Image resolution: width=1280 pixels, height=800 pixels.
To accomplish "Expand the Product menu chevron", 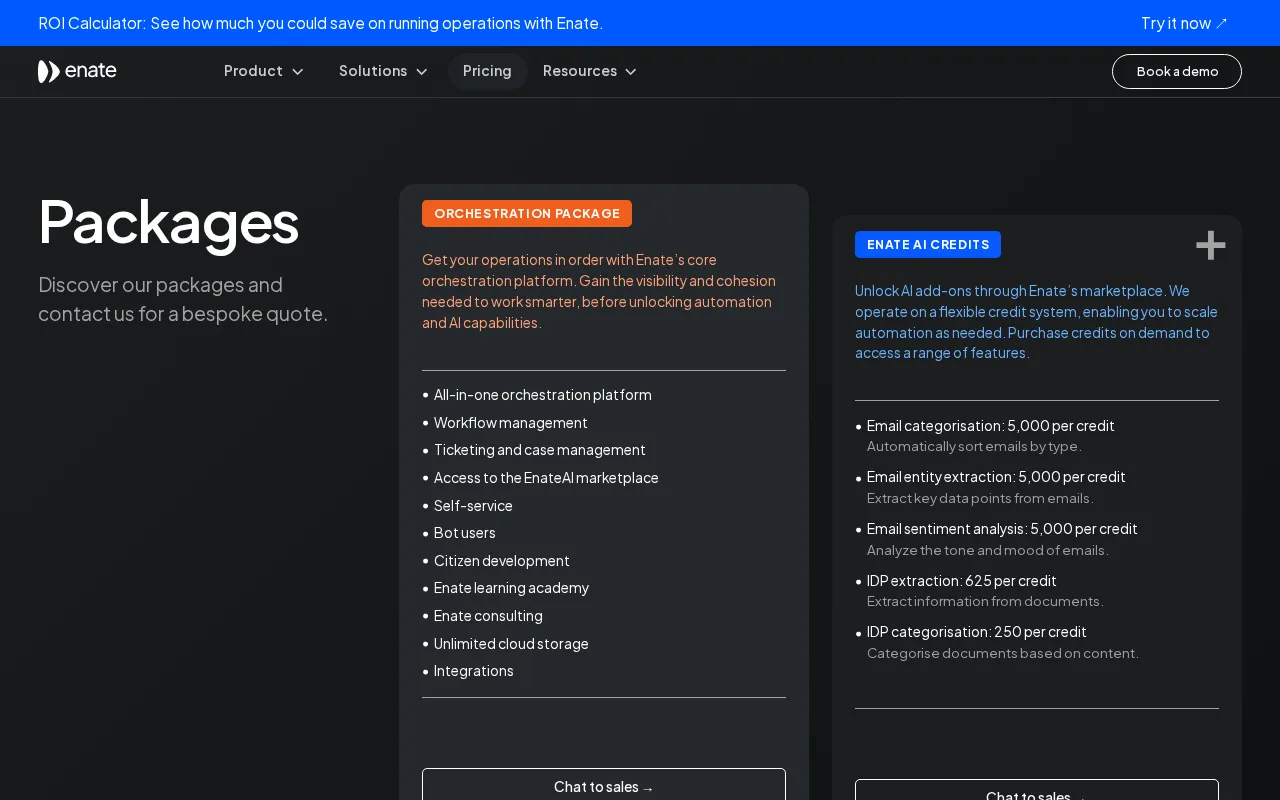I will 297,71.
